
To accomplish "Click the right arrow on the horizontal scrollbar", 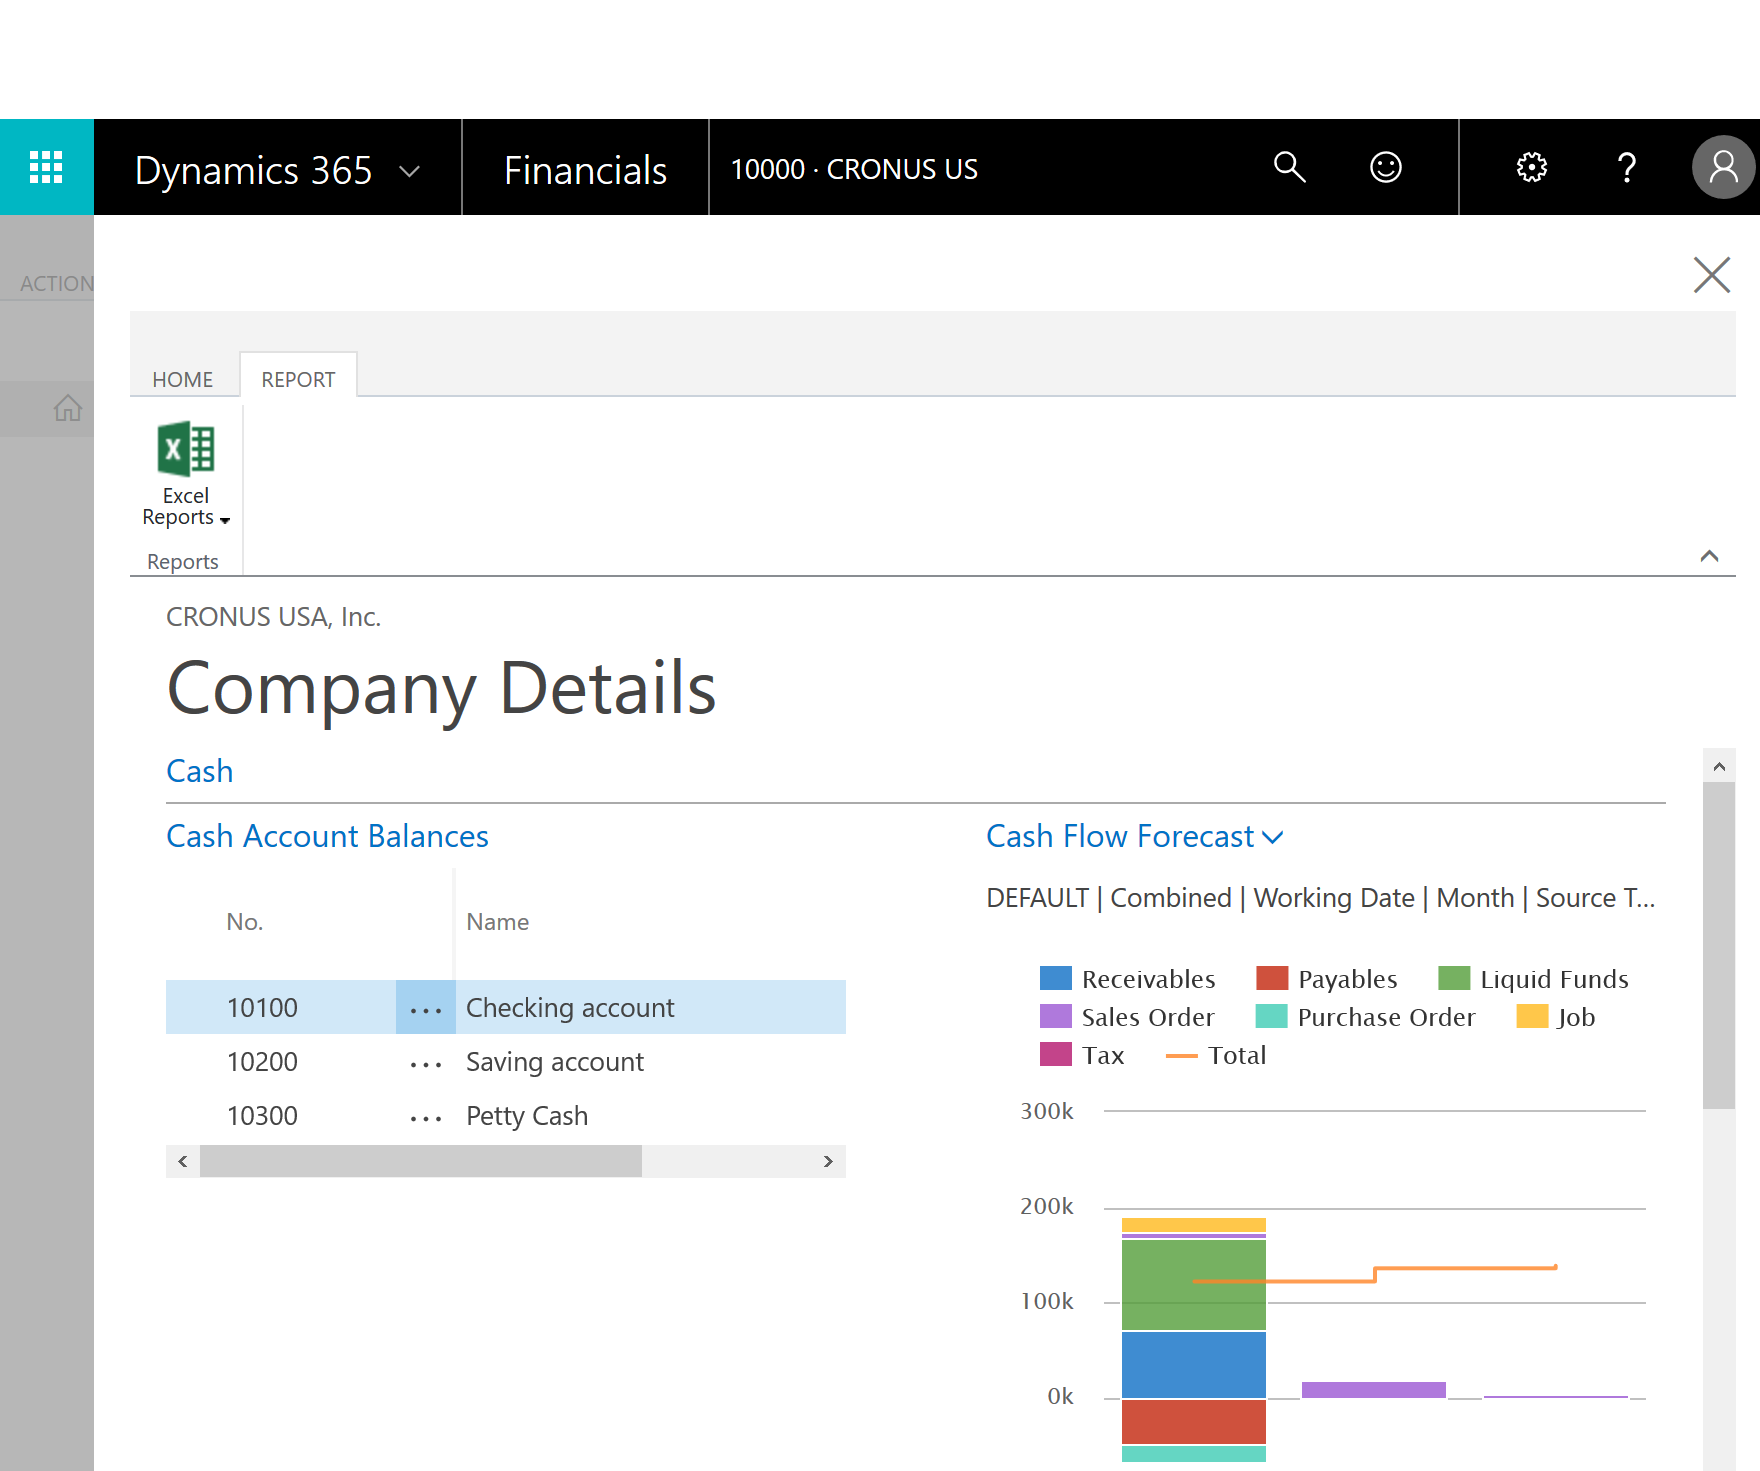I will [828, 1161].
